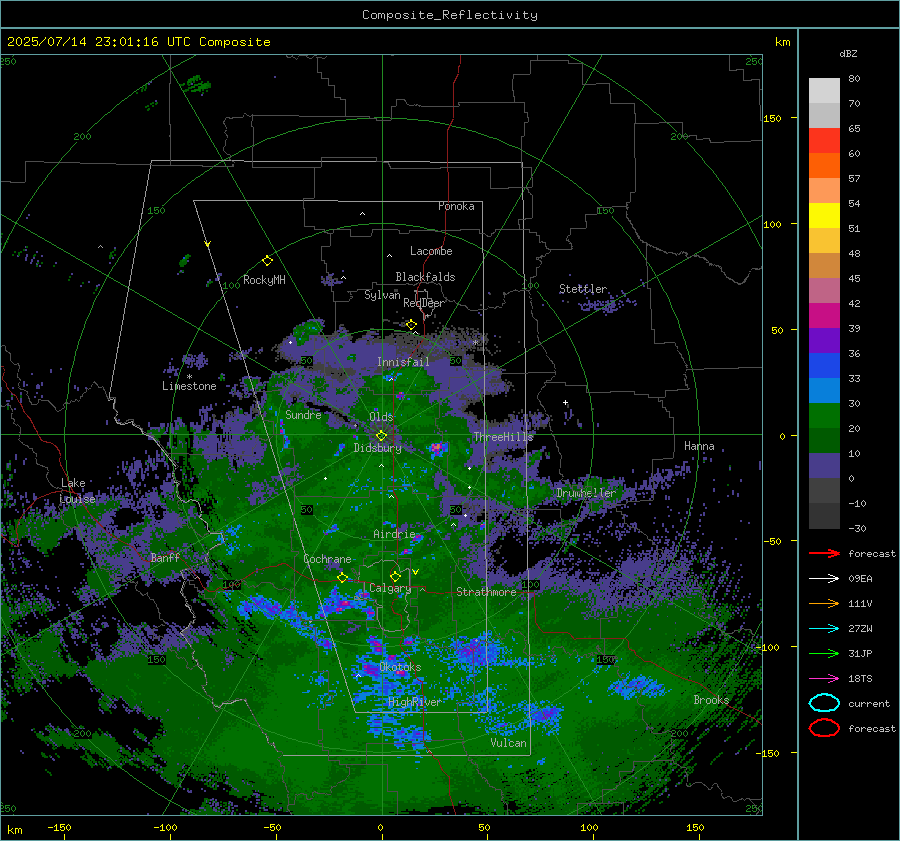Choose the green 31JP arrow icon

tap(824, 653)
